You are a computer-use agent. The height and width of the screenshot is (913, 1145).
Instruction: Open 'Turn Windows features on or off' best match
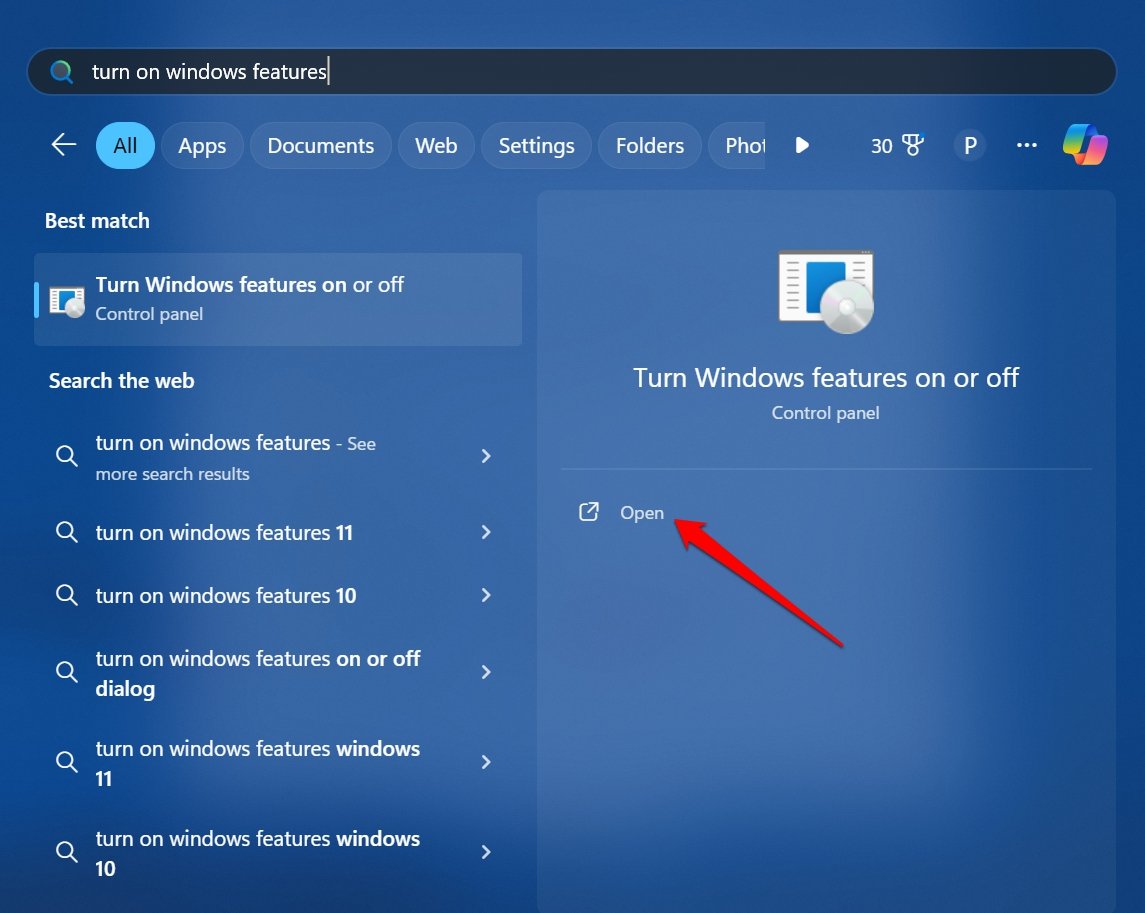click(278, 299)
